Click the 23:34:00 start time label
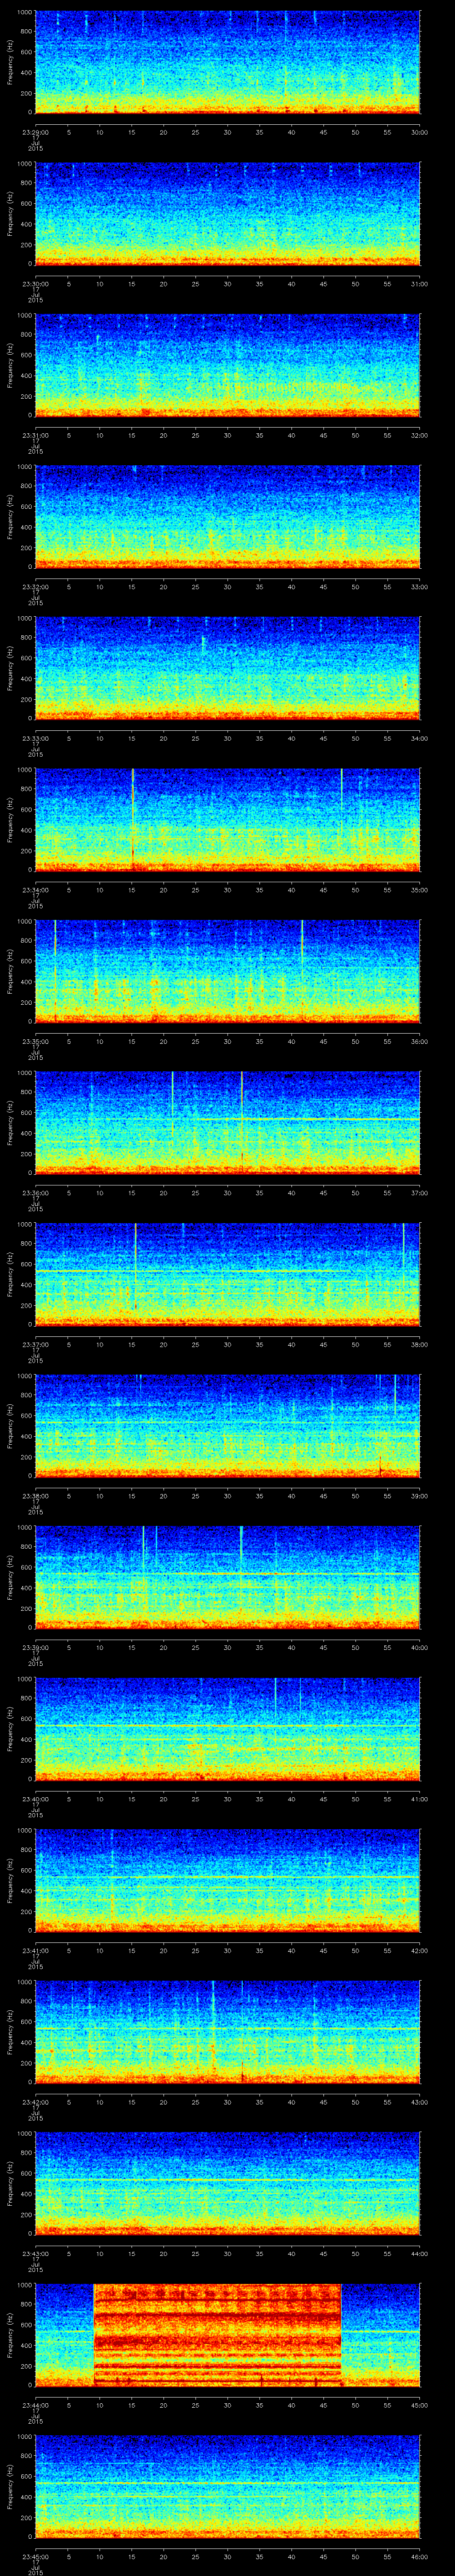 [36, 890]
